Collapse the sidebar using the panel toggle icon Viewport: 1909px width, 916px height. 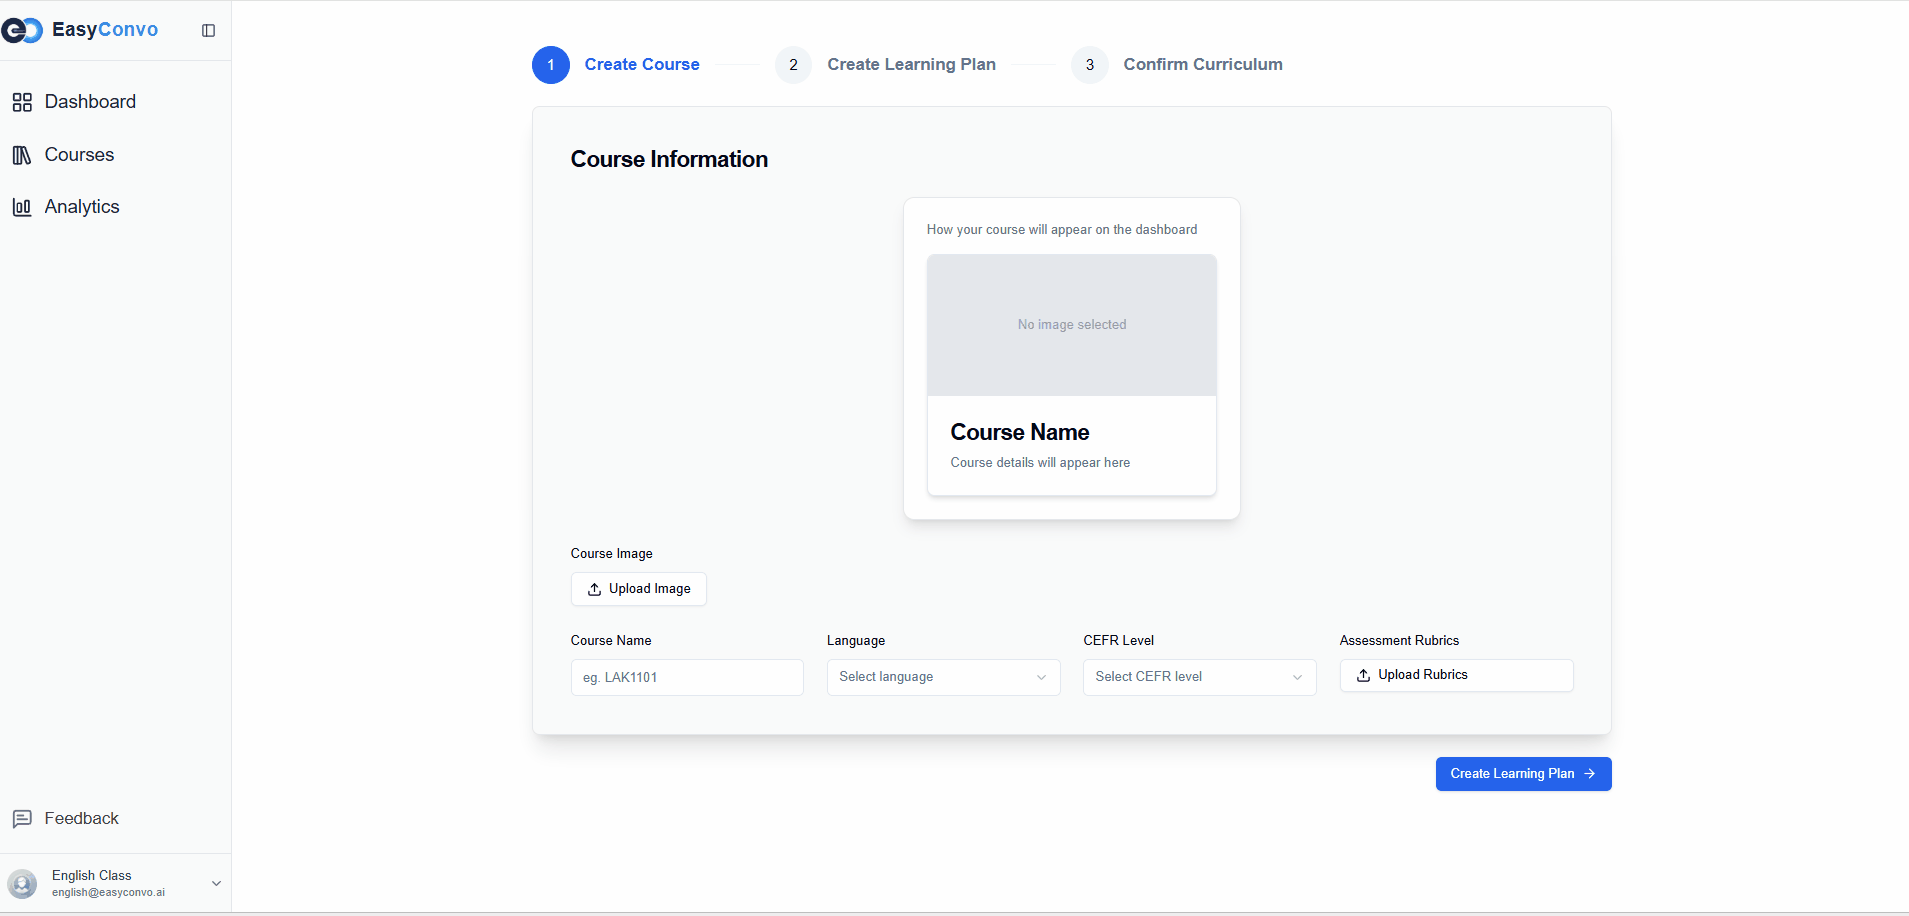pos(208,31)
